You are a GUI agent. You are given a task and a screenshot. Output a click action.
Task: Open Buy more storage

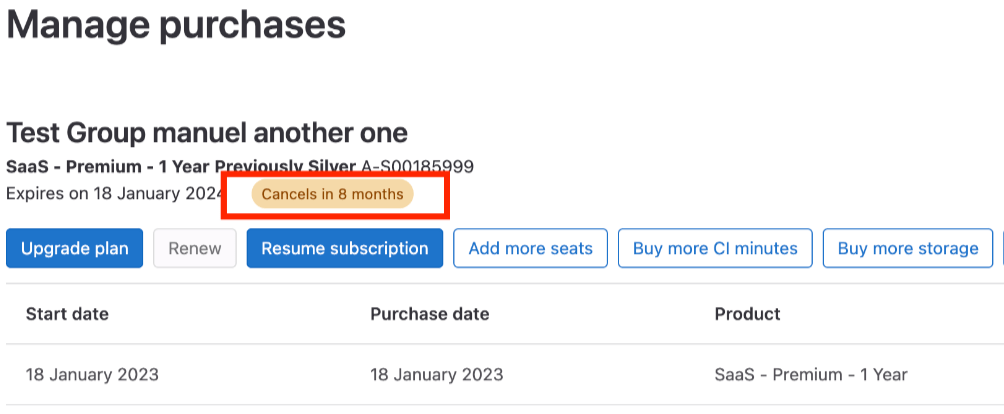[x=908, y=249]
